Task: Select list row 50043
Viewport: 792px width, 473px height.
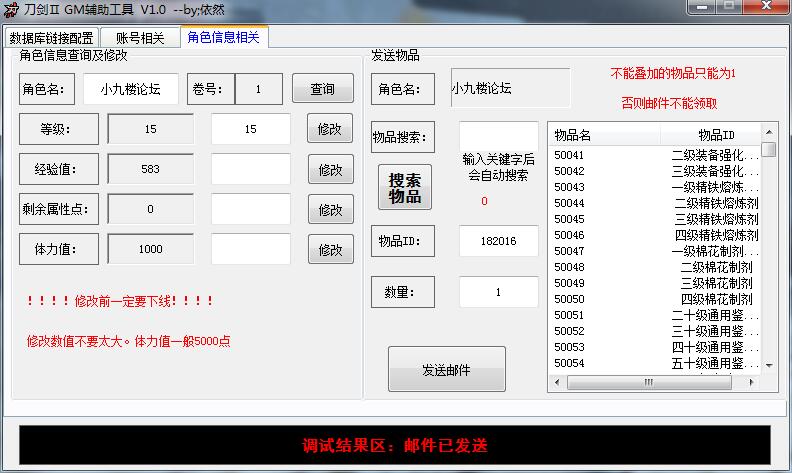Action: point(655,187)
